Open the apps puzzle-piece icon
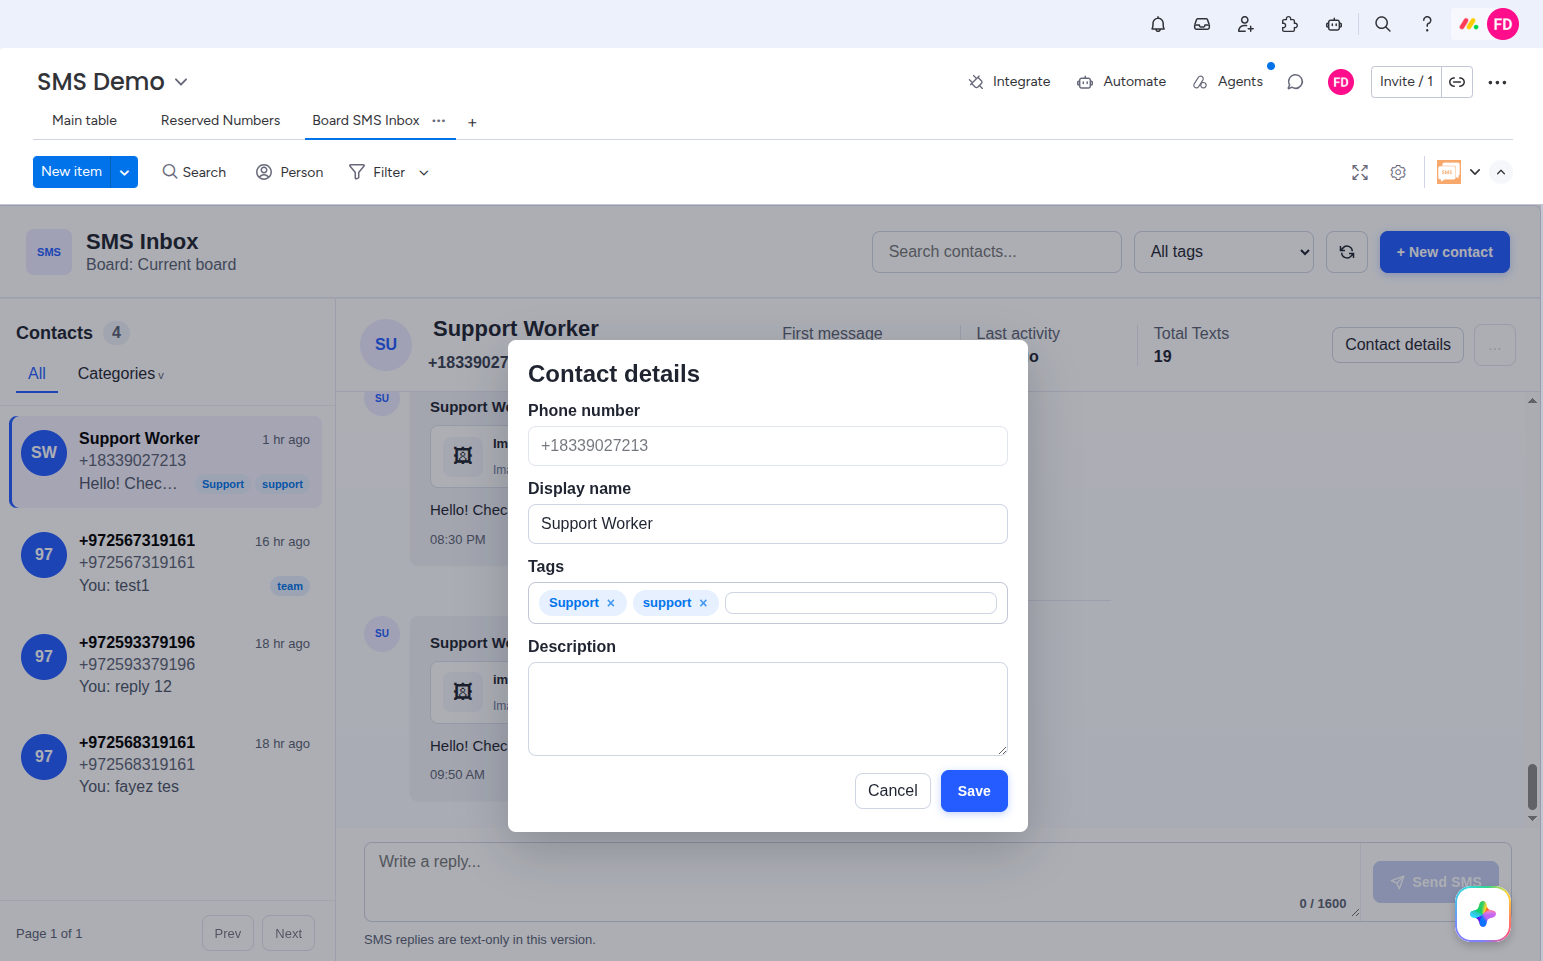This screenshot has width=1543, height=961. [x=1290, y=24]
